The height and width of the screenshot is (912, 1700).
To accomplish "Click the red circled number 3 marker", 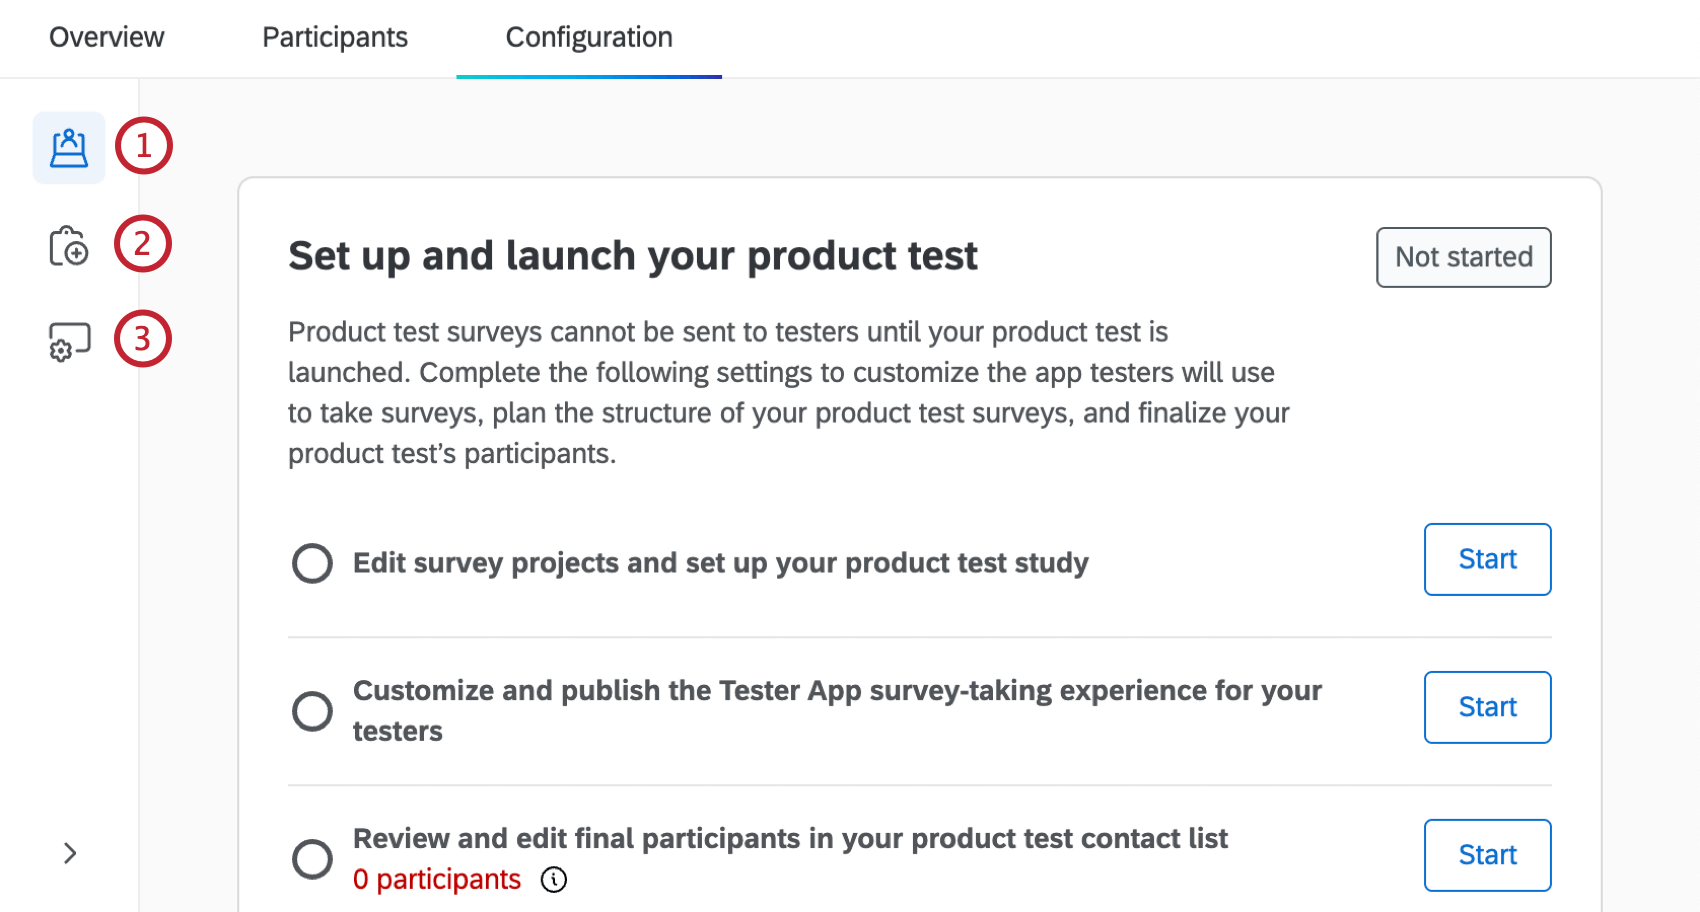I will [143, 339].
